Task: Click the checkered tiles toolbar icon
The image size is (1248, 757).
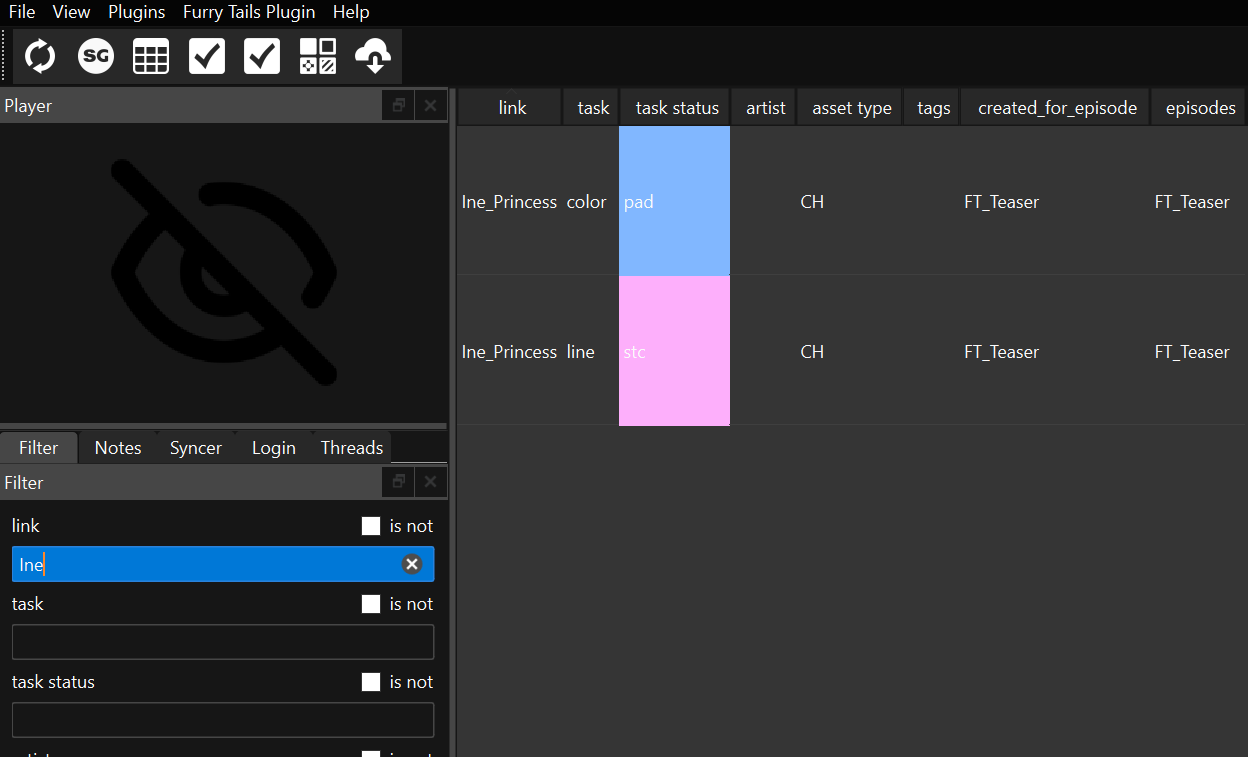Action: point(318,56)
